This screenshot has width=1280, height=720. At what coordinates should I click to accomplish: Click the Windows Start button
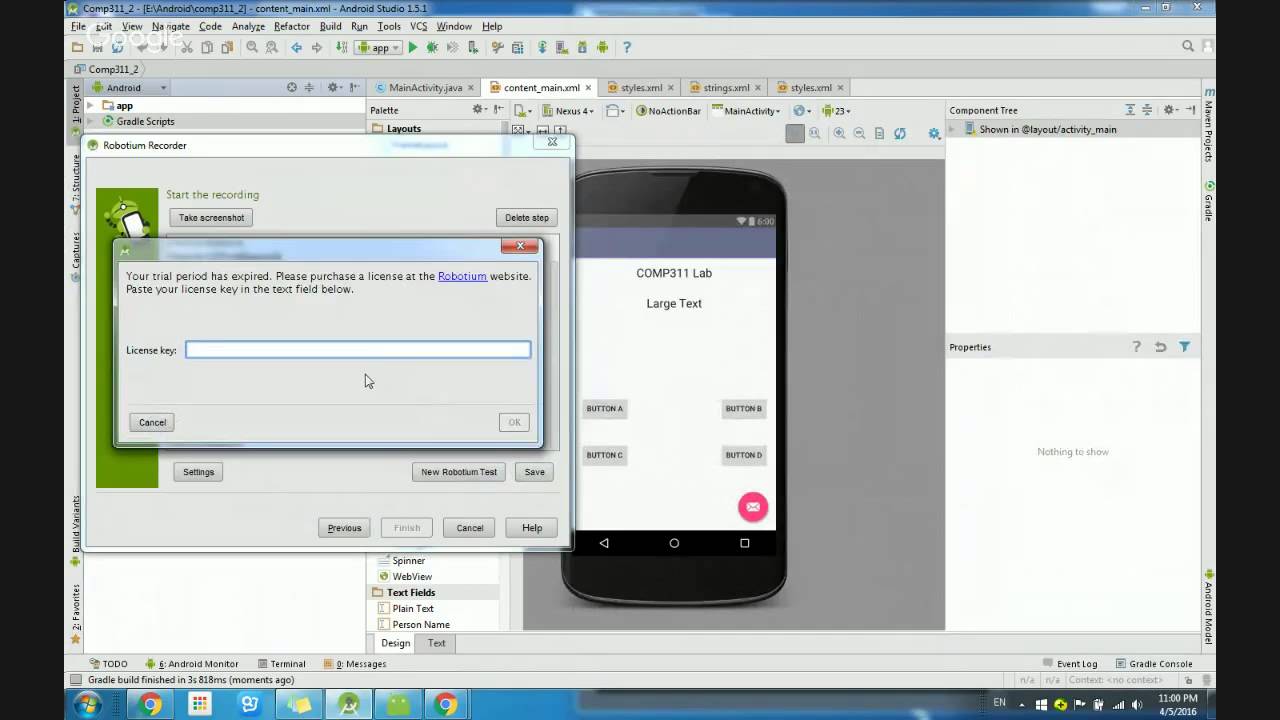(87, 705)
